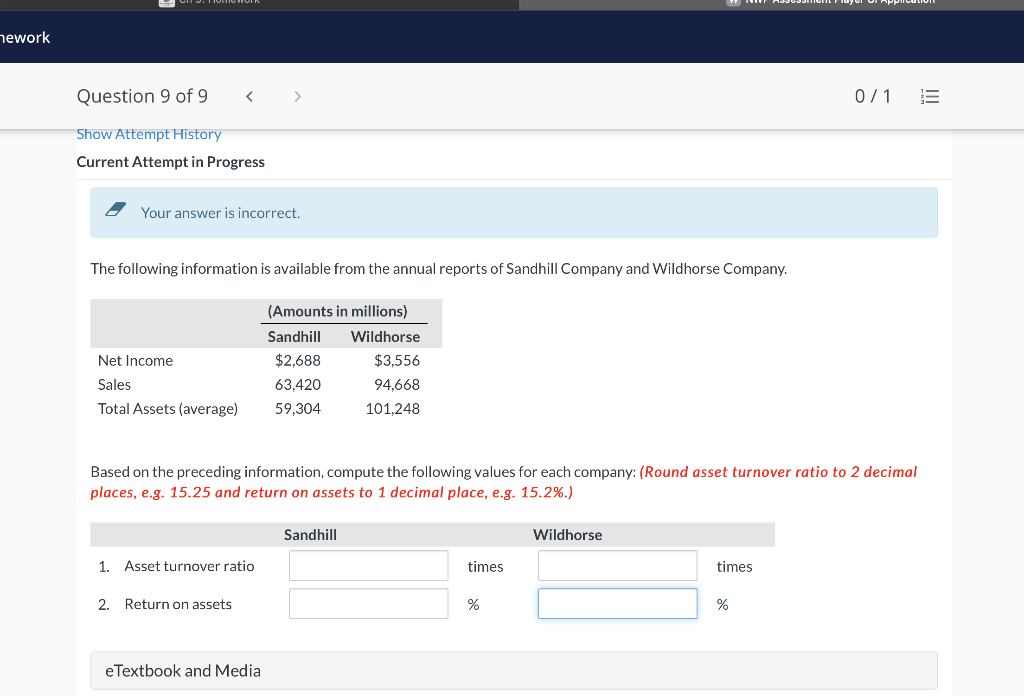Click the 0 / 1 score indicator

coord(872,97)
